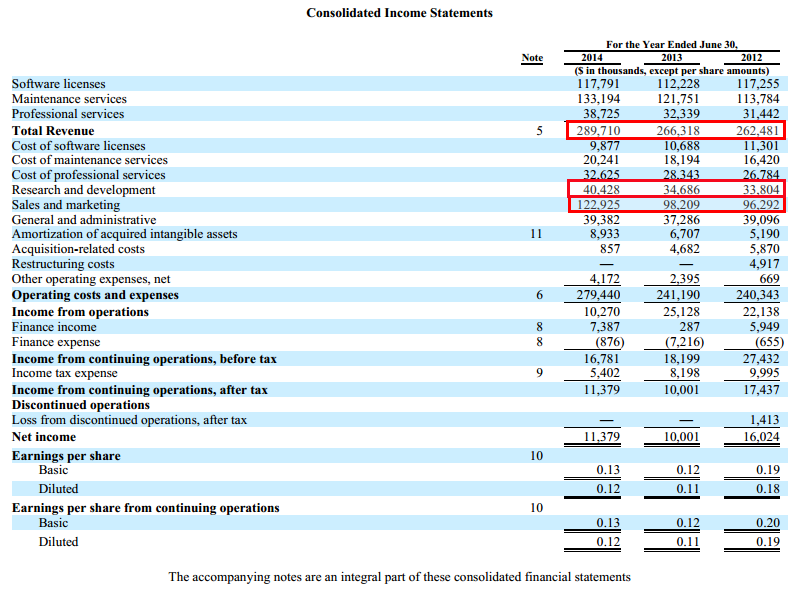Viewport: 793px width, 589px height.
Task: Select Cost of software licenses value 9,877
Action: [604, 146]
